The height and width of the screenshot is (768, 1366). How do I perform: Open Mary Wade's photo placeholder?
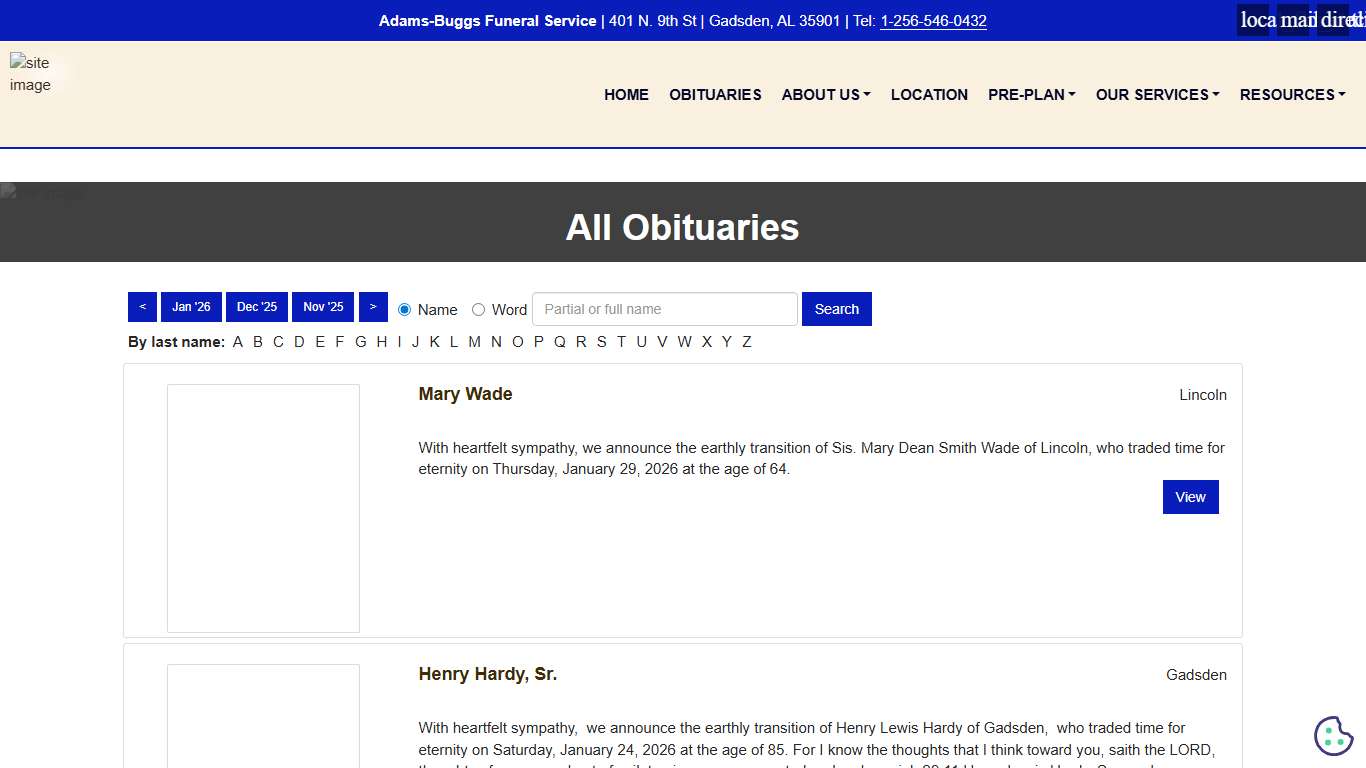(262, 508)
